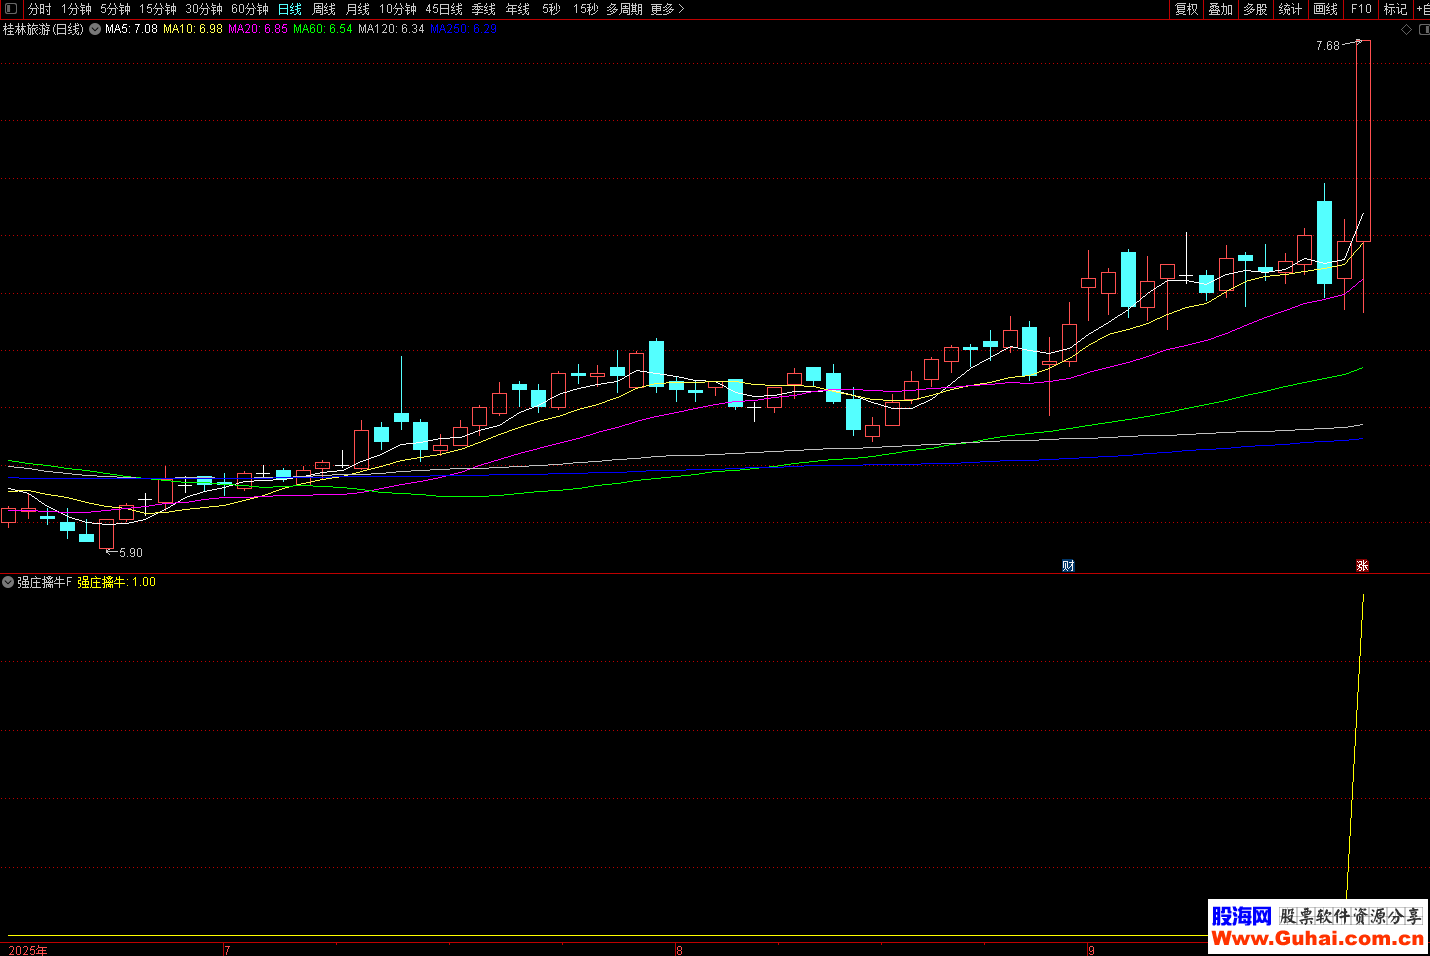Switch to 月线 monthly chart
The image size is (1430, 956).
pos(358,9)
